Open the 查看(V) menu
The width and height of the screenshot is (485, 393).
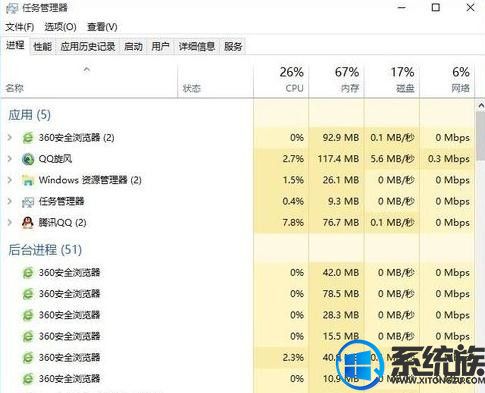point(102,27)
